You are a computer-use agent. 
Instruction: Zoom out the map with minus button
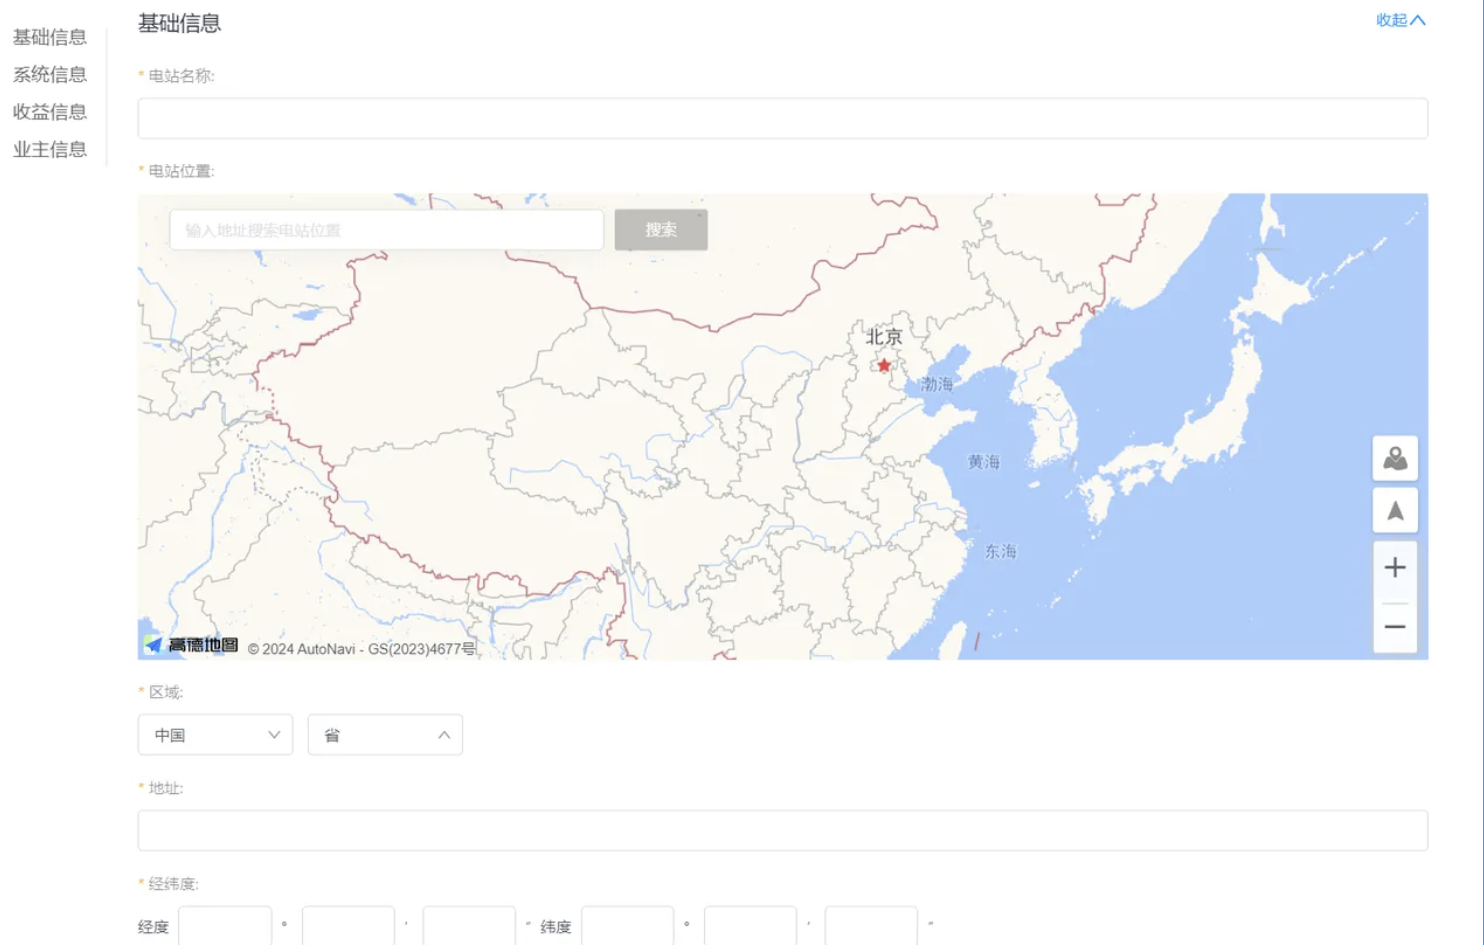[1395, 627]
